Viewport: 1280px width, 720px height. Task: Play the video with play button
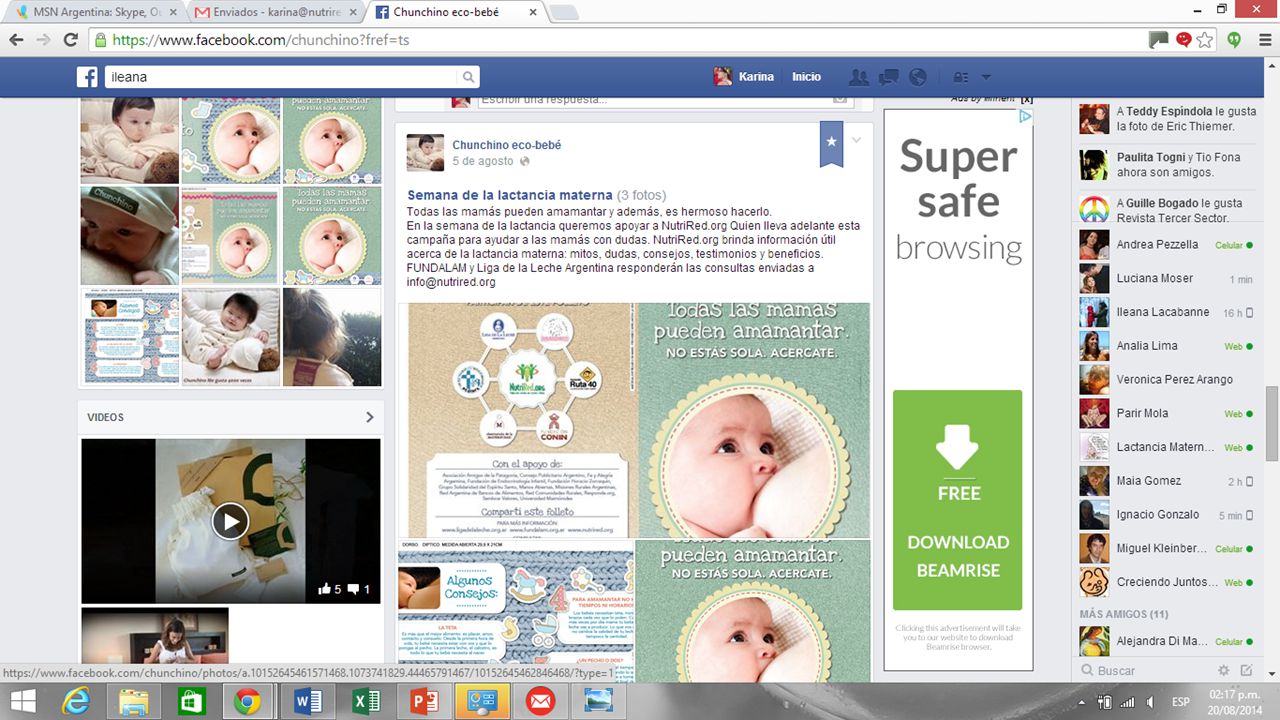[230, 521]
